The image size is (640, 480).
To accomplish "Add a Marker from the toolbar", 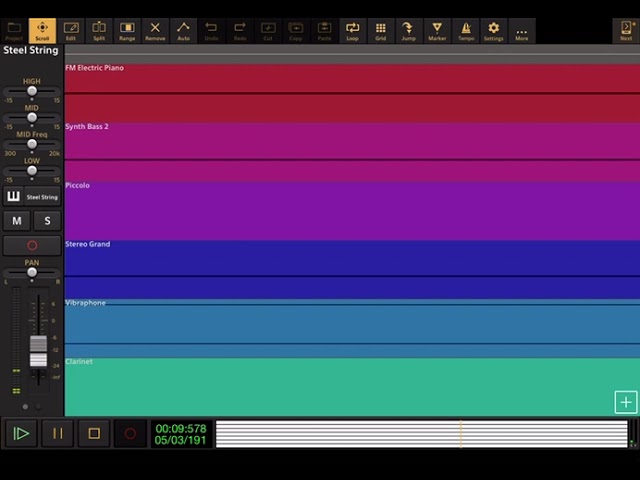I will pos(437,31).
